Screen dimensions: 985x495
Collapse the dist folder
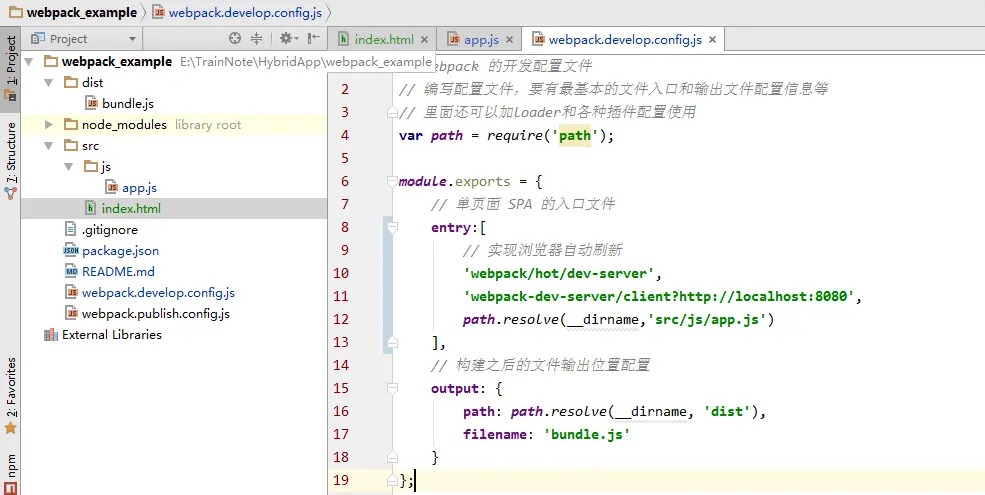(x=49, y=83)
